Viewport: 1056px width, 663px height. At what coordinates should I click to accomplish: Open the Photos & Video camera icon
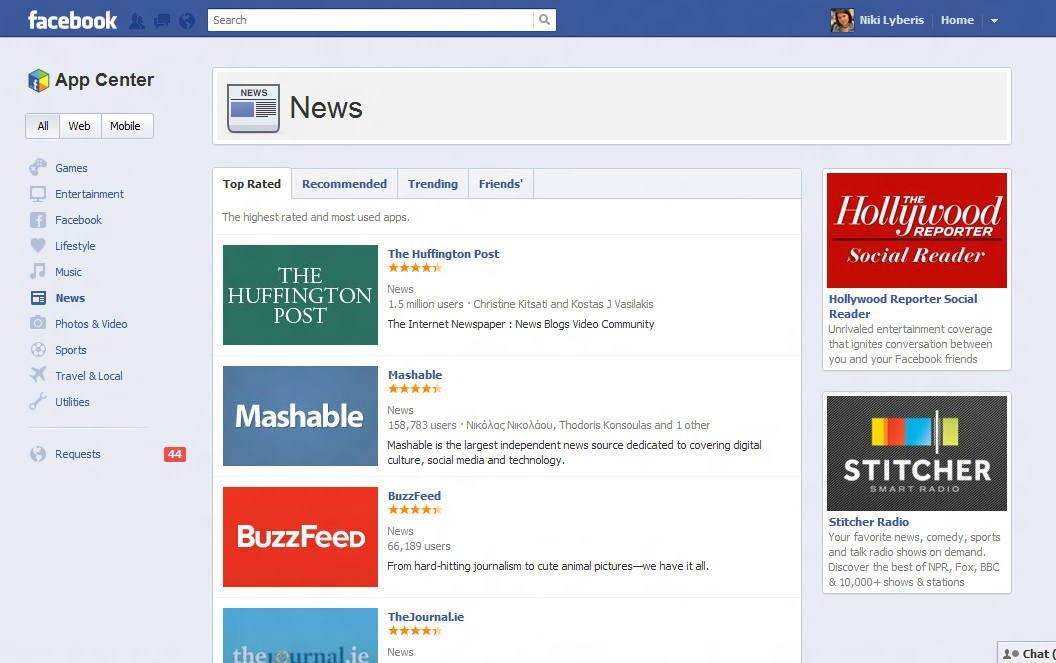coord(38,323)
